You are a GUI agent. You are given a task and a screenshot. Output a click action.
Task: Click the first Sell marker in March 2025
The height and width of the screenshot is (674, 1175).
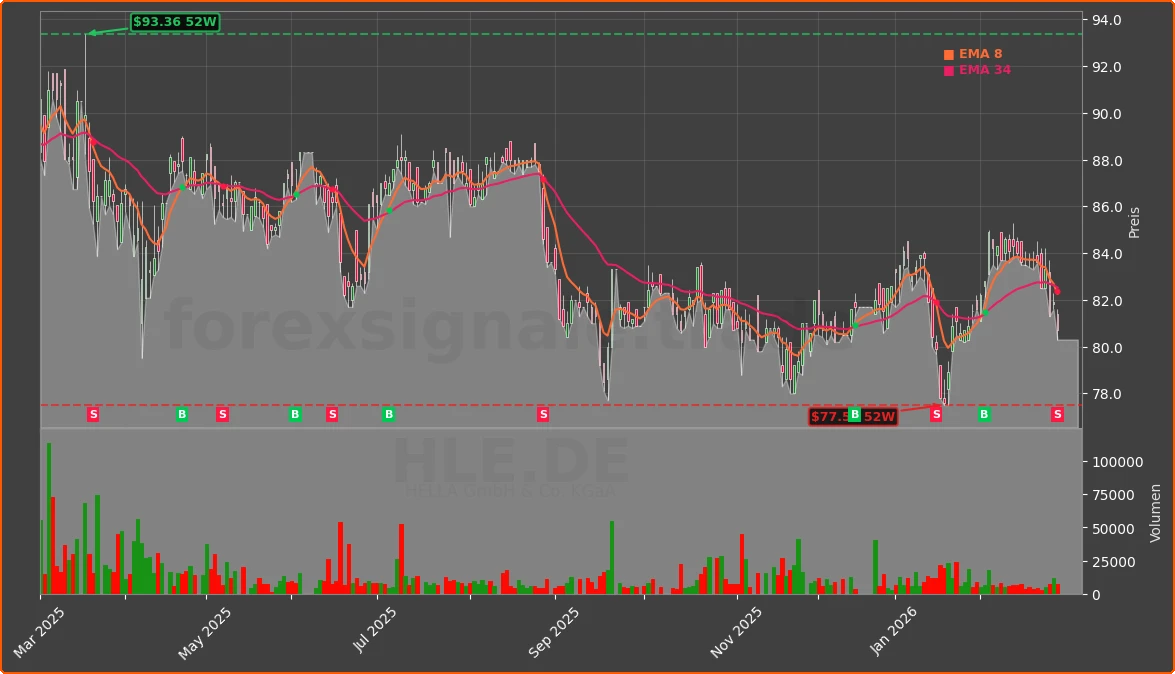coord(93,414)
